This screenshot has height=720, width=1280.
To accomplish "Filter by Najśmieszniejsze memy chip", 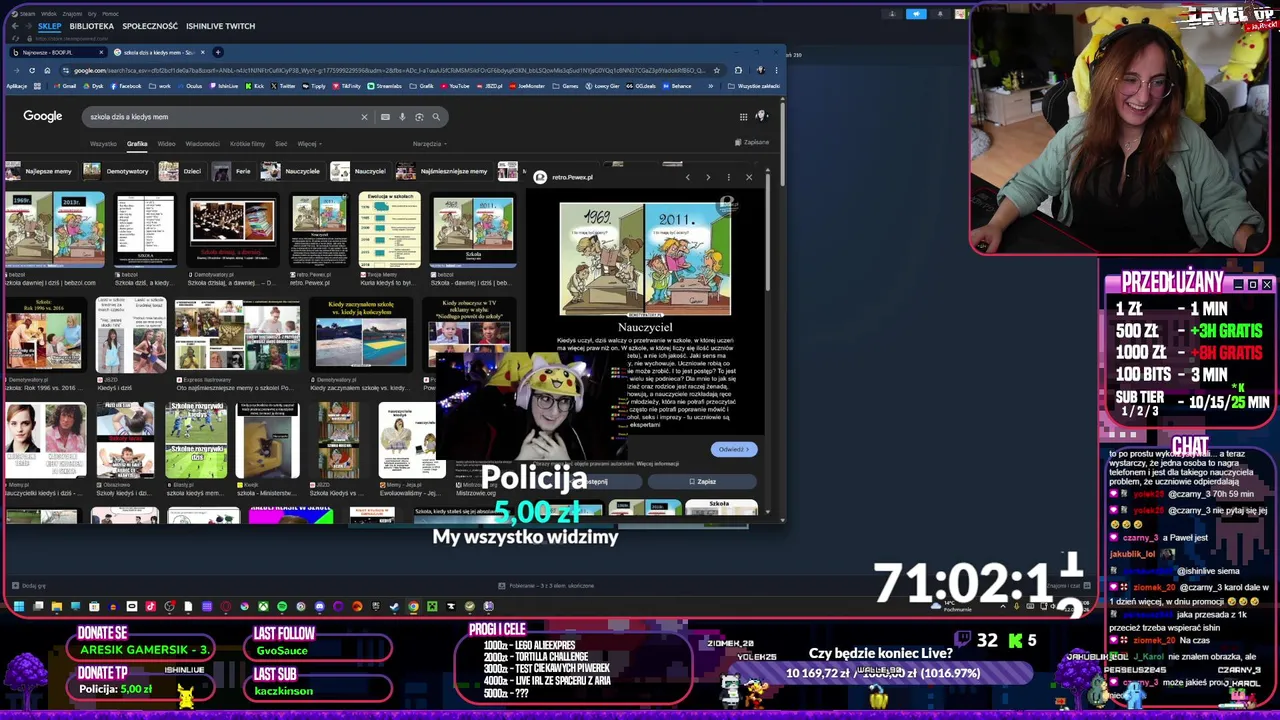I will tap(443, 171).
